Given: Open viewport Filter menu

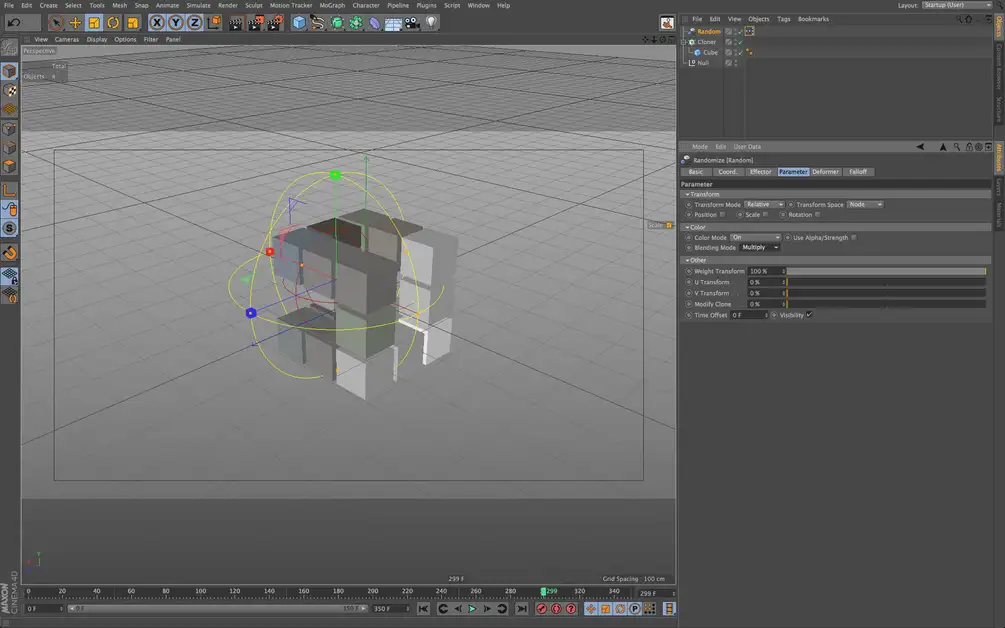Looking at the screenshot, I should pyautogui.click(x=151, y=39).
